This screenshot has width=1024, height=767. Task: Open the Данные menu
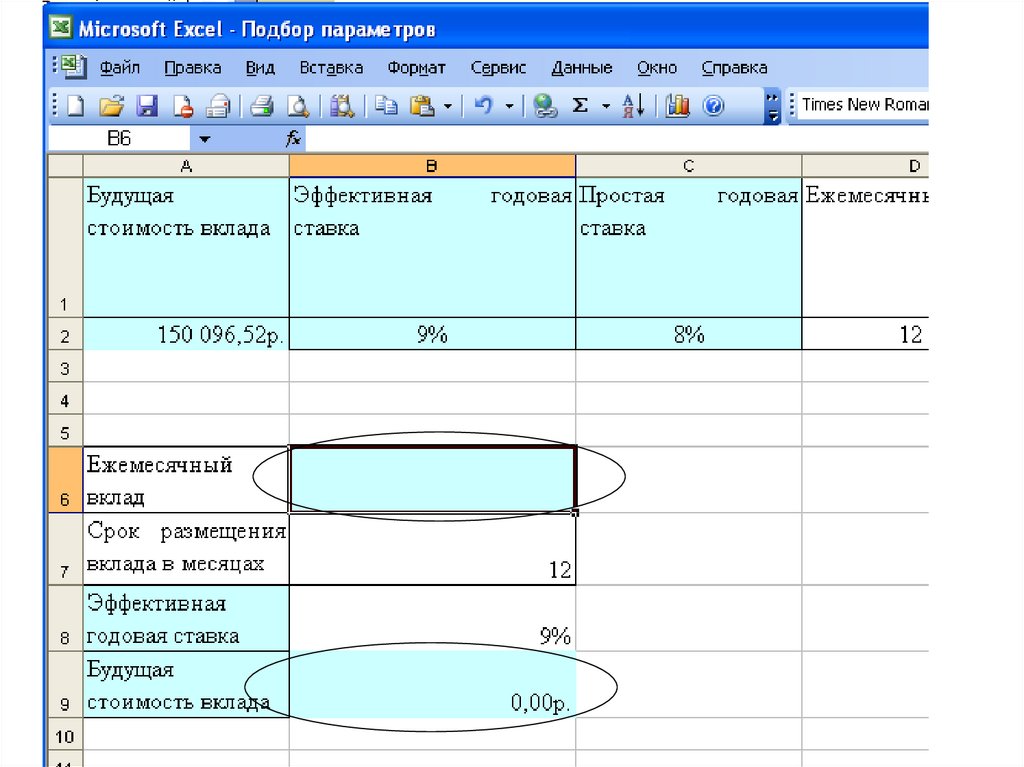click(x=582, y=68)
